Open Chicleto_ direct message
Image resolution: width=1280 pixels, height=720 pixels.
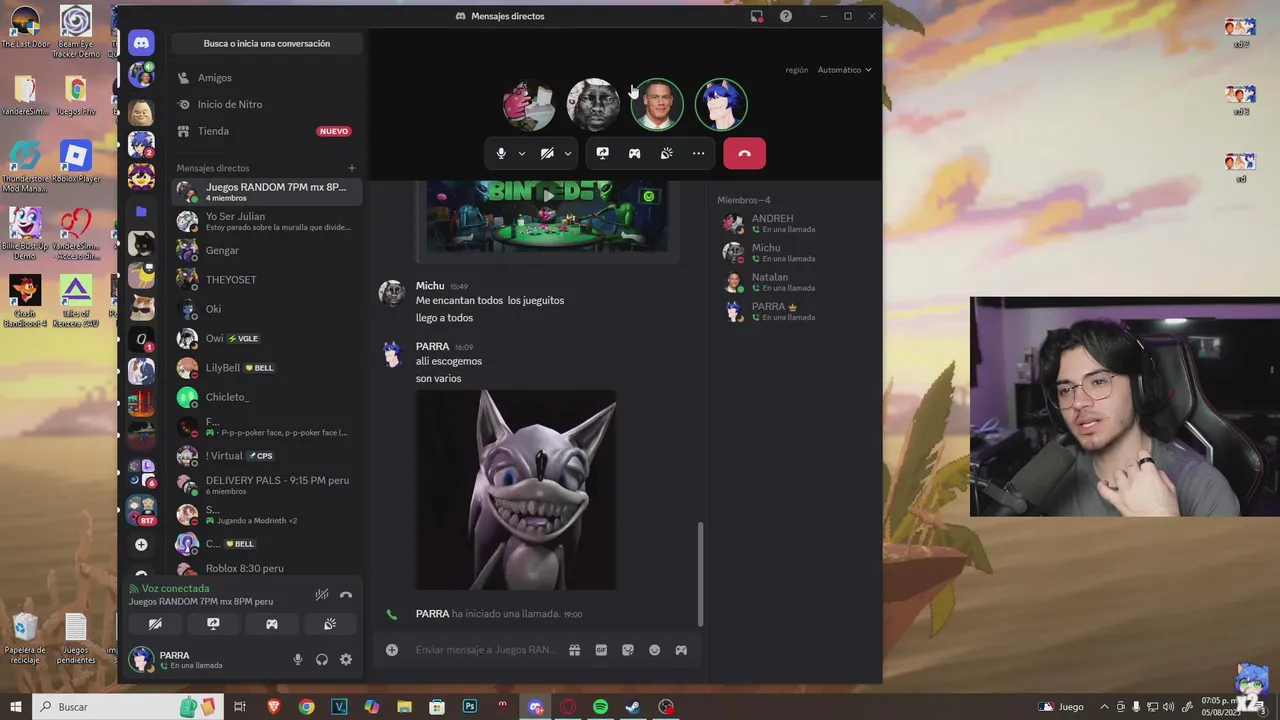(266, 397)
